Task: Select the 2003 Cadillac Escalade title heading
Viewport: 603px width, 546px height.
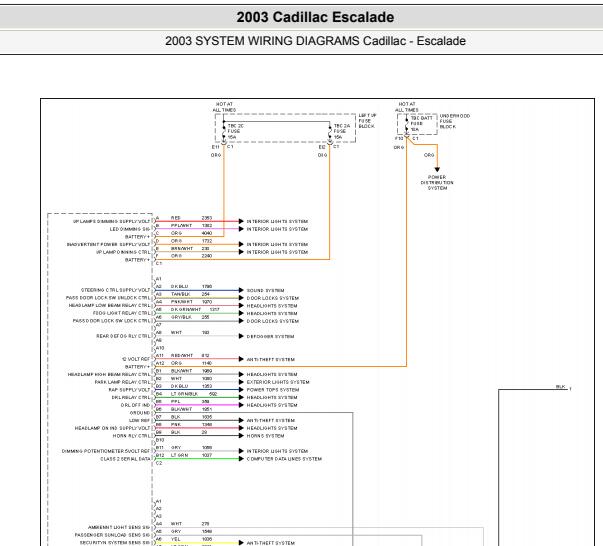Action: [x=315, y=17]
